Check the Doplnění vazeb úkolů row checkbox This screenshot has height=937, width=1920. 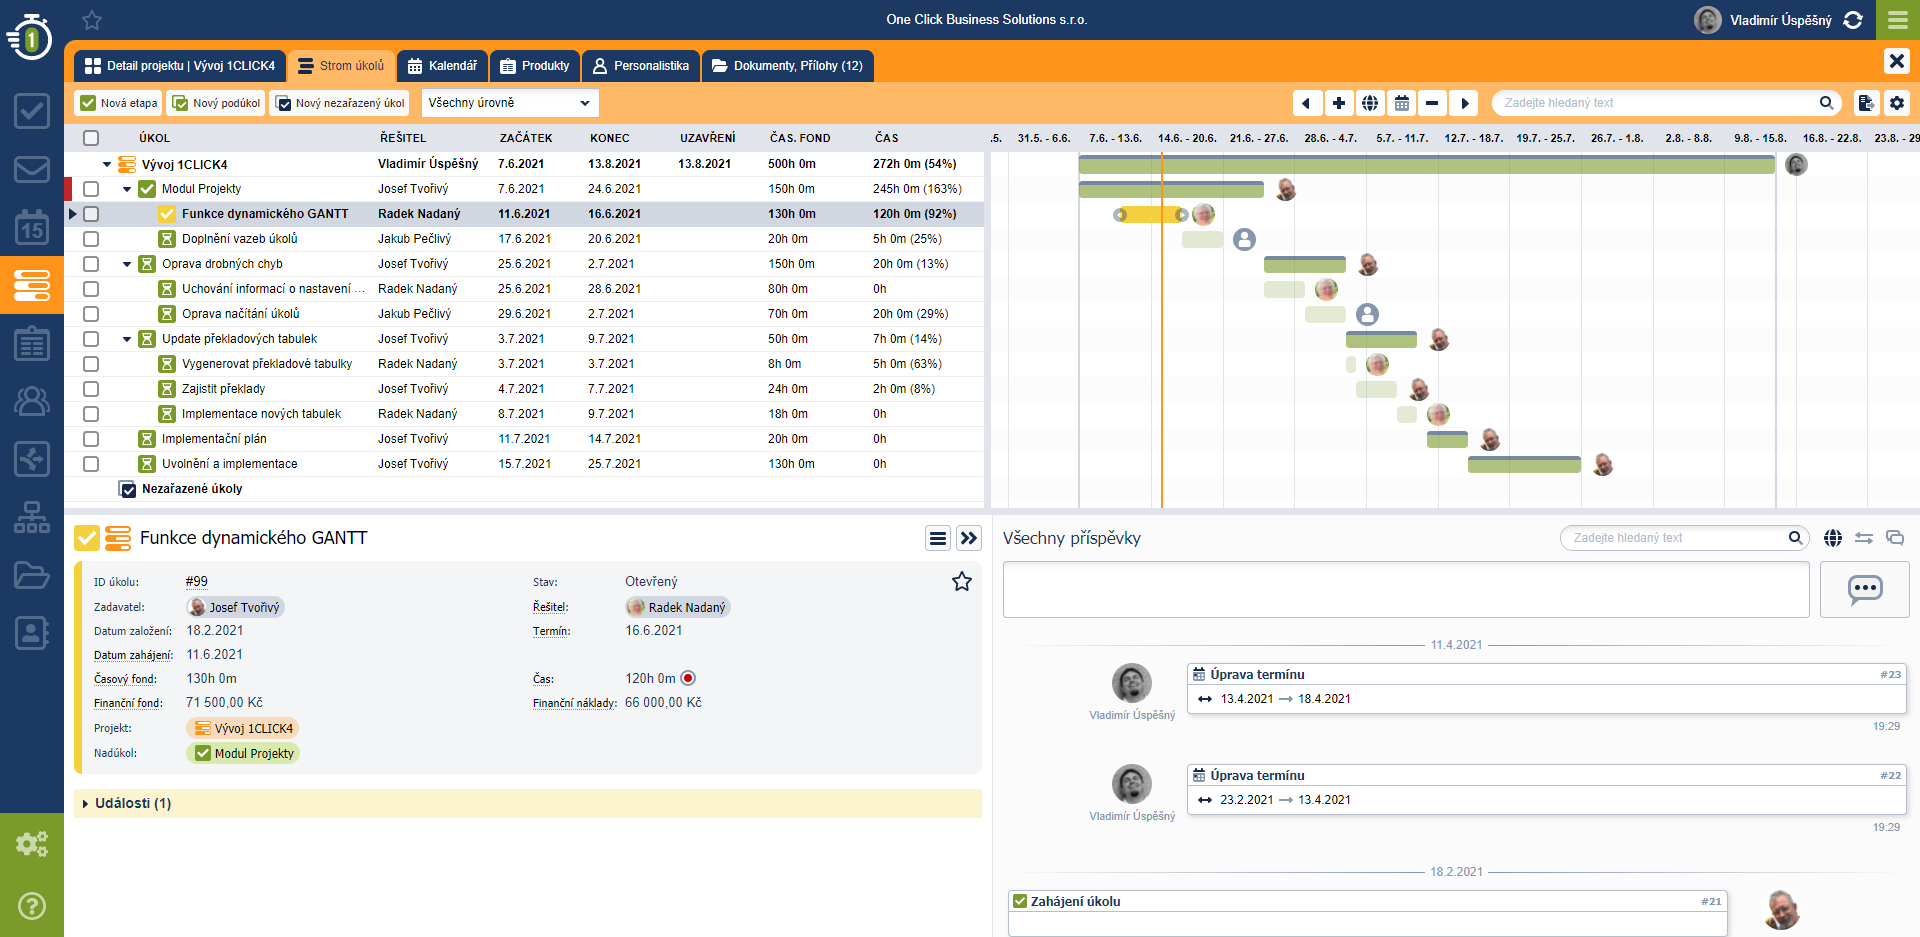pyautogui.click(x=91, y=239)
